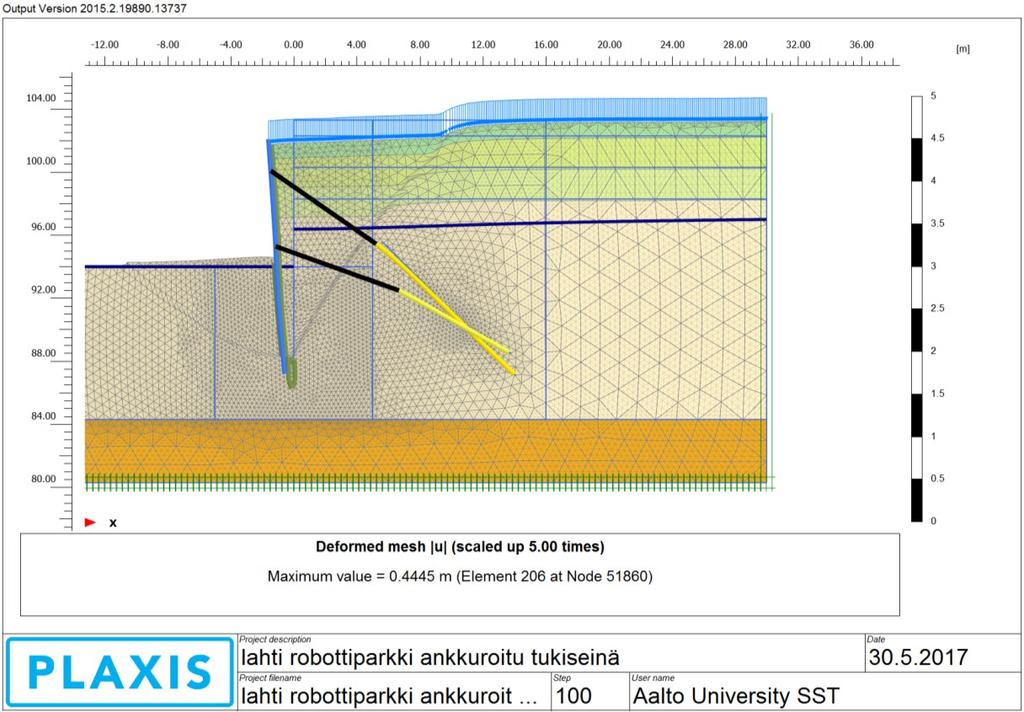Click the scale bar value 2.5

[x=937, y=308]
